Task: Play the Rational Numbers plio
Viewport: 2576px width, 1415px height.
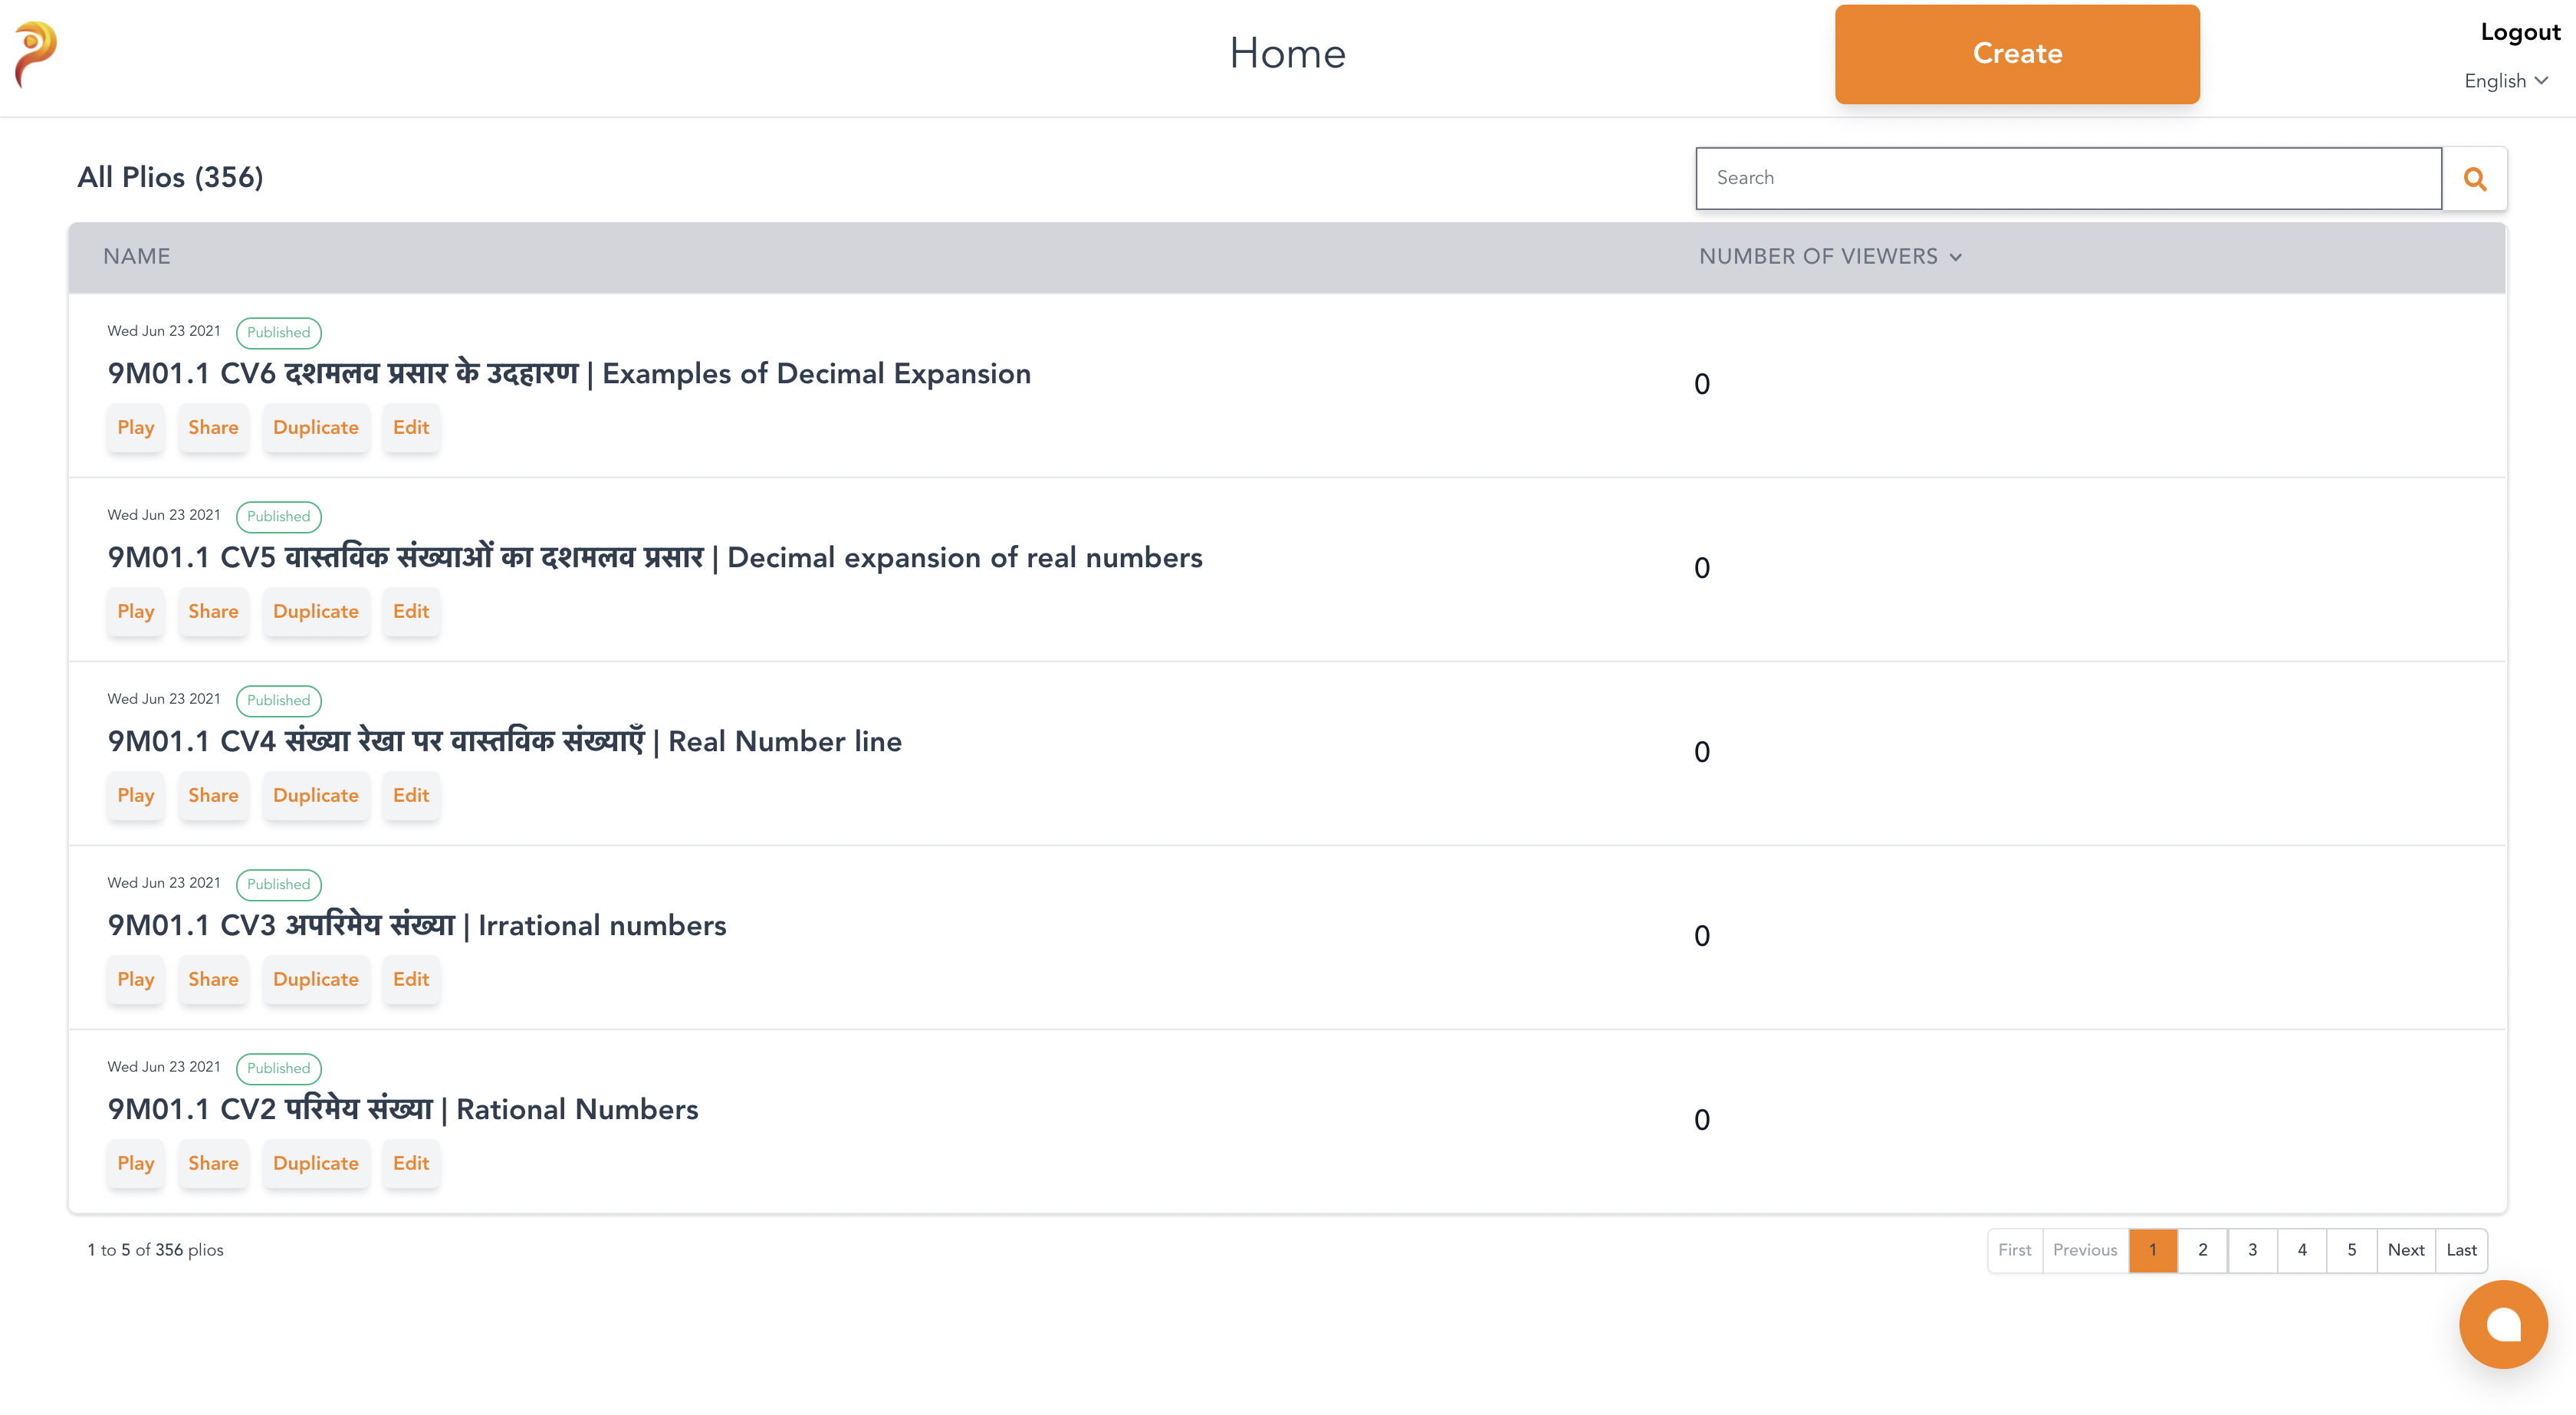Action: pos(135,1164)
